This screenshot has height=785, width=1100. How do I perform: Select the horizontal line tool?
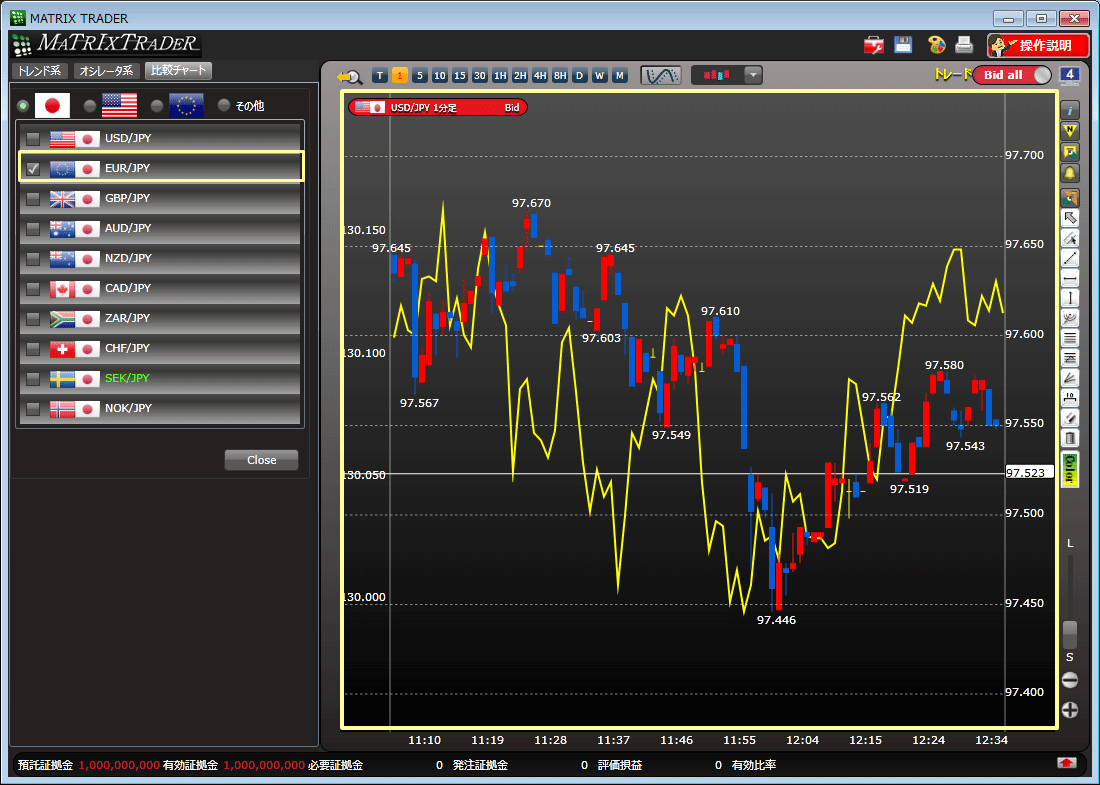point(1069,279)
